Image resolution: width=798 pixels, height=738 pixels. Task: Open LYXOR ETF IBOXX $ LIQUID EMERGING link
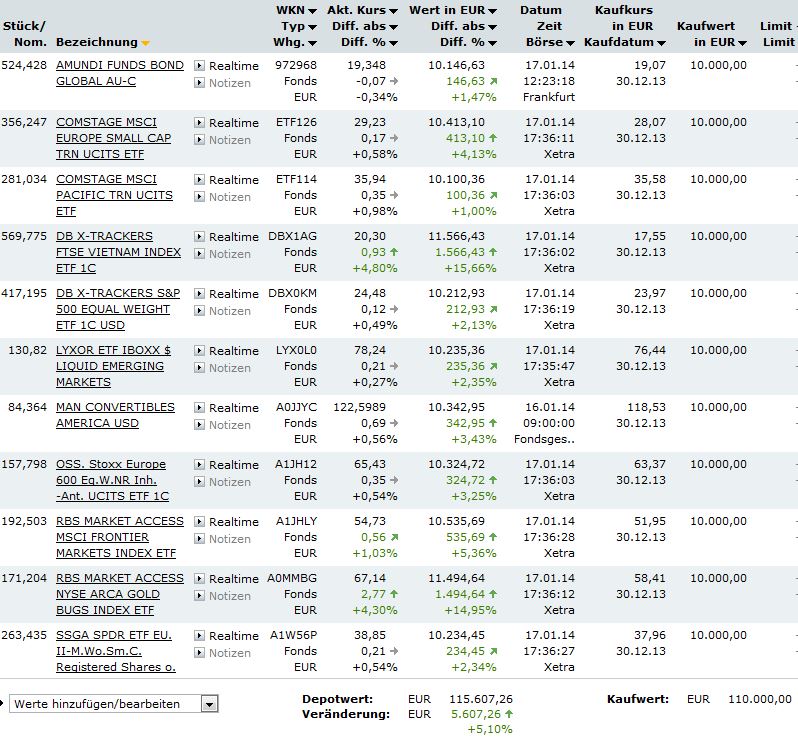point(113,366)
